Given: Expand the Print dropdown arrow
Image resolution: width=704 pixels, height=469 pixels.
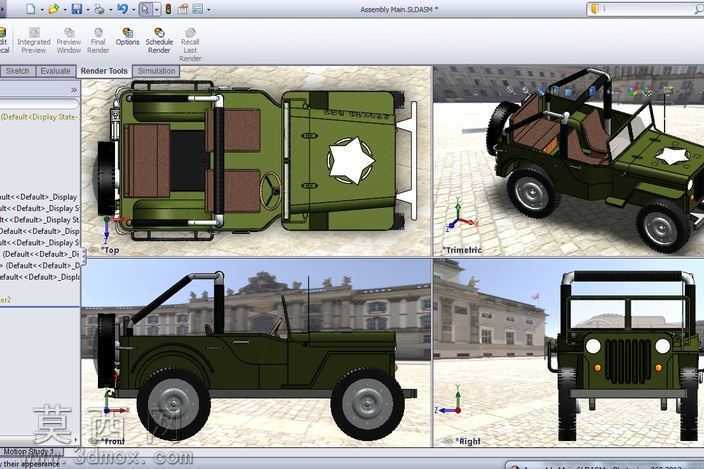Looking at the screenshot, I should coord(110,9).
